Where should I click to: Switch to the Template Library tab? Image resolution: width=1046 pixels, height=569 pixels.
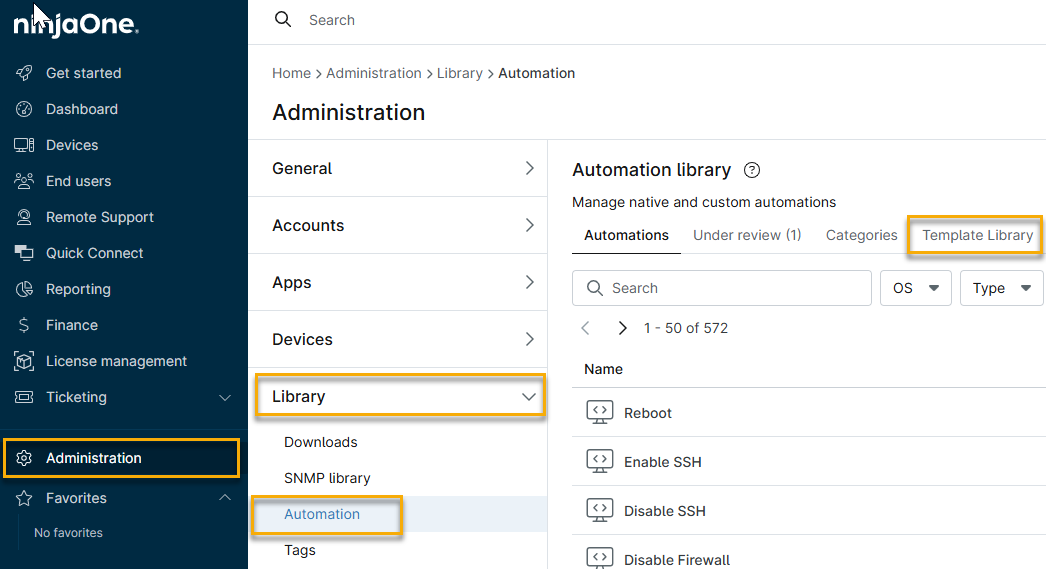tap(977, 235)
